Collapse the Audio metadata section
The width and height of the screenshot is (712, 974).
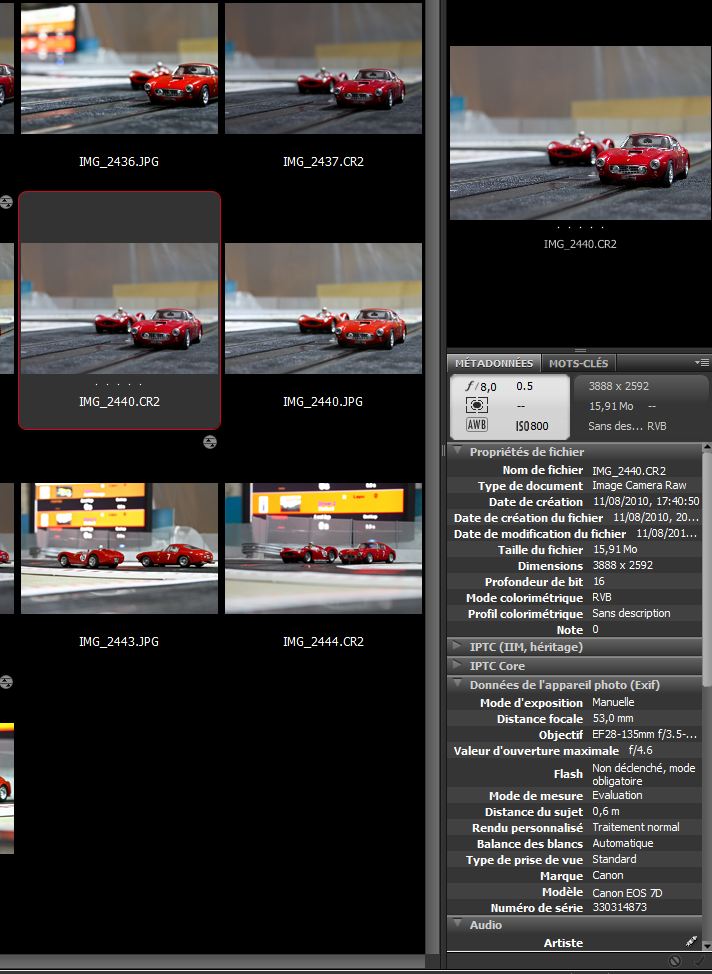click(x=458, y=925)
